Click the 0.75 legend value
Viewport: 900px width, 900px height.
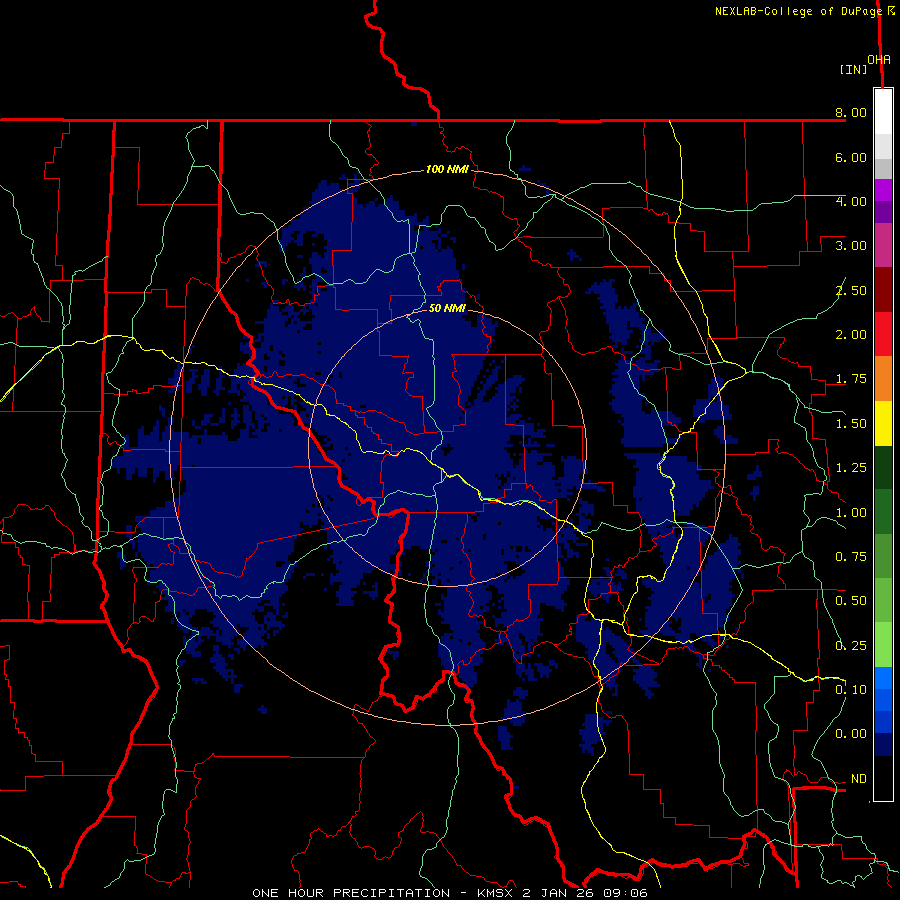tap(851, 557)
